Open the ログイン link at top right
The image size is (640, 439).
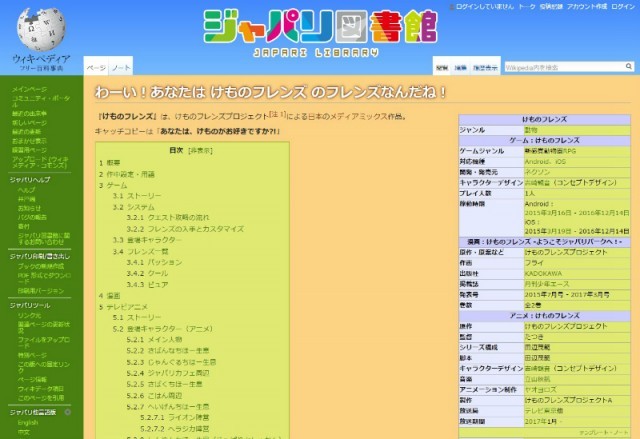point(621,6)
